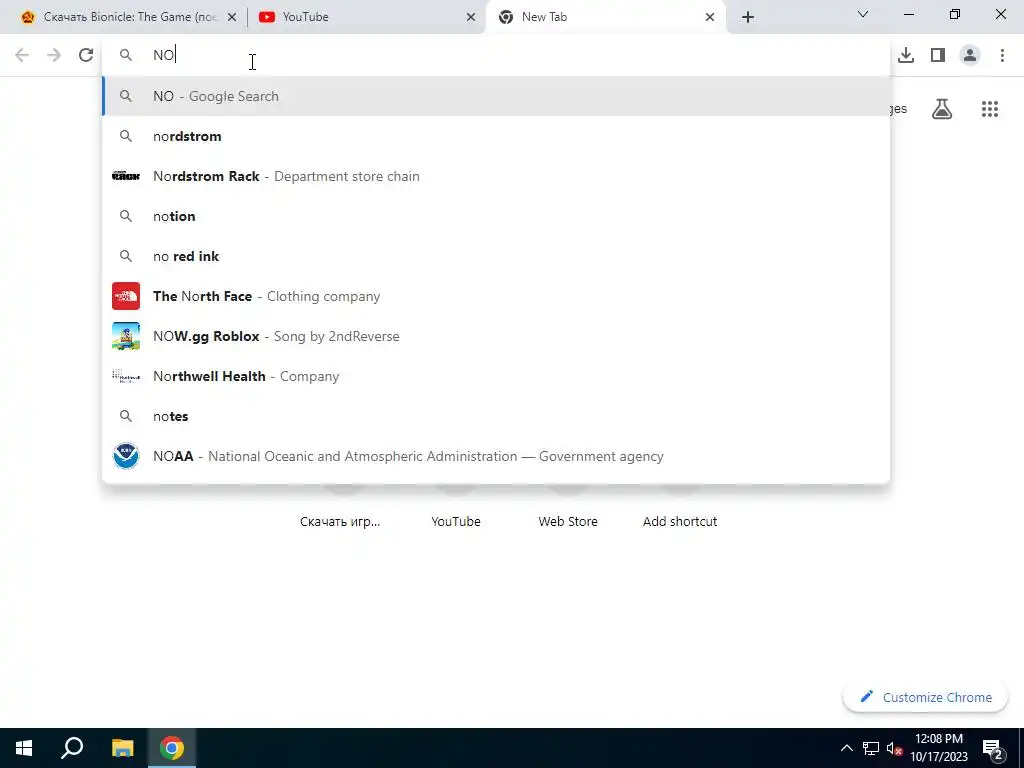This screenshot has height=768, width=1024.
Task: Click the NOW.gg Roblox thumbnail
Action: coord(125,336)
